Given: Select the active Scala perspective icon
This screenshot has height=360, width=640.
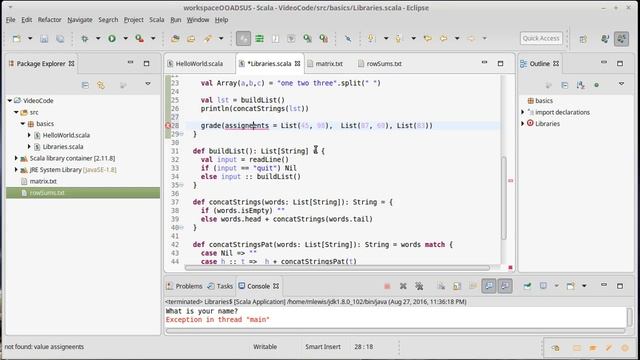Looking at the screenshot, I should (x=622, y=39).
